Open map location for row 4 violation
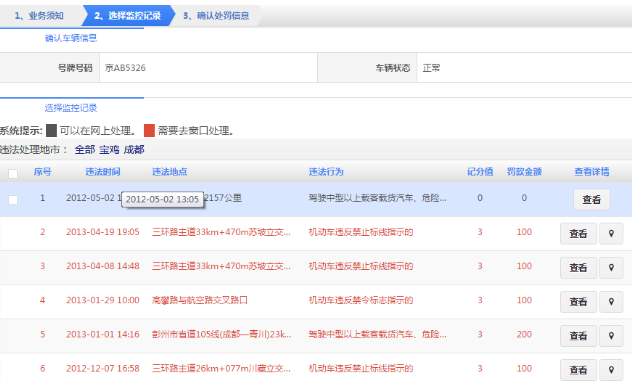632x383 pixels. (611, 302)
